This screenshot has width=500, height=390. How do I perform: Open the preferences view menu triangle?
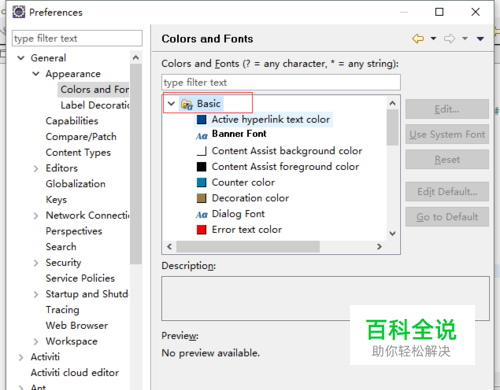point(480,39)
